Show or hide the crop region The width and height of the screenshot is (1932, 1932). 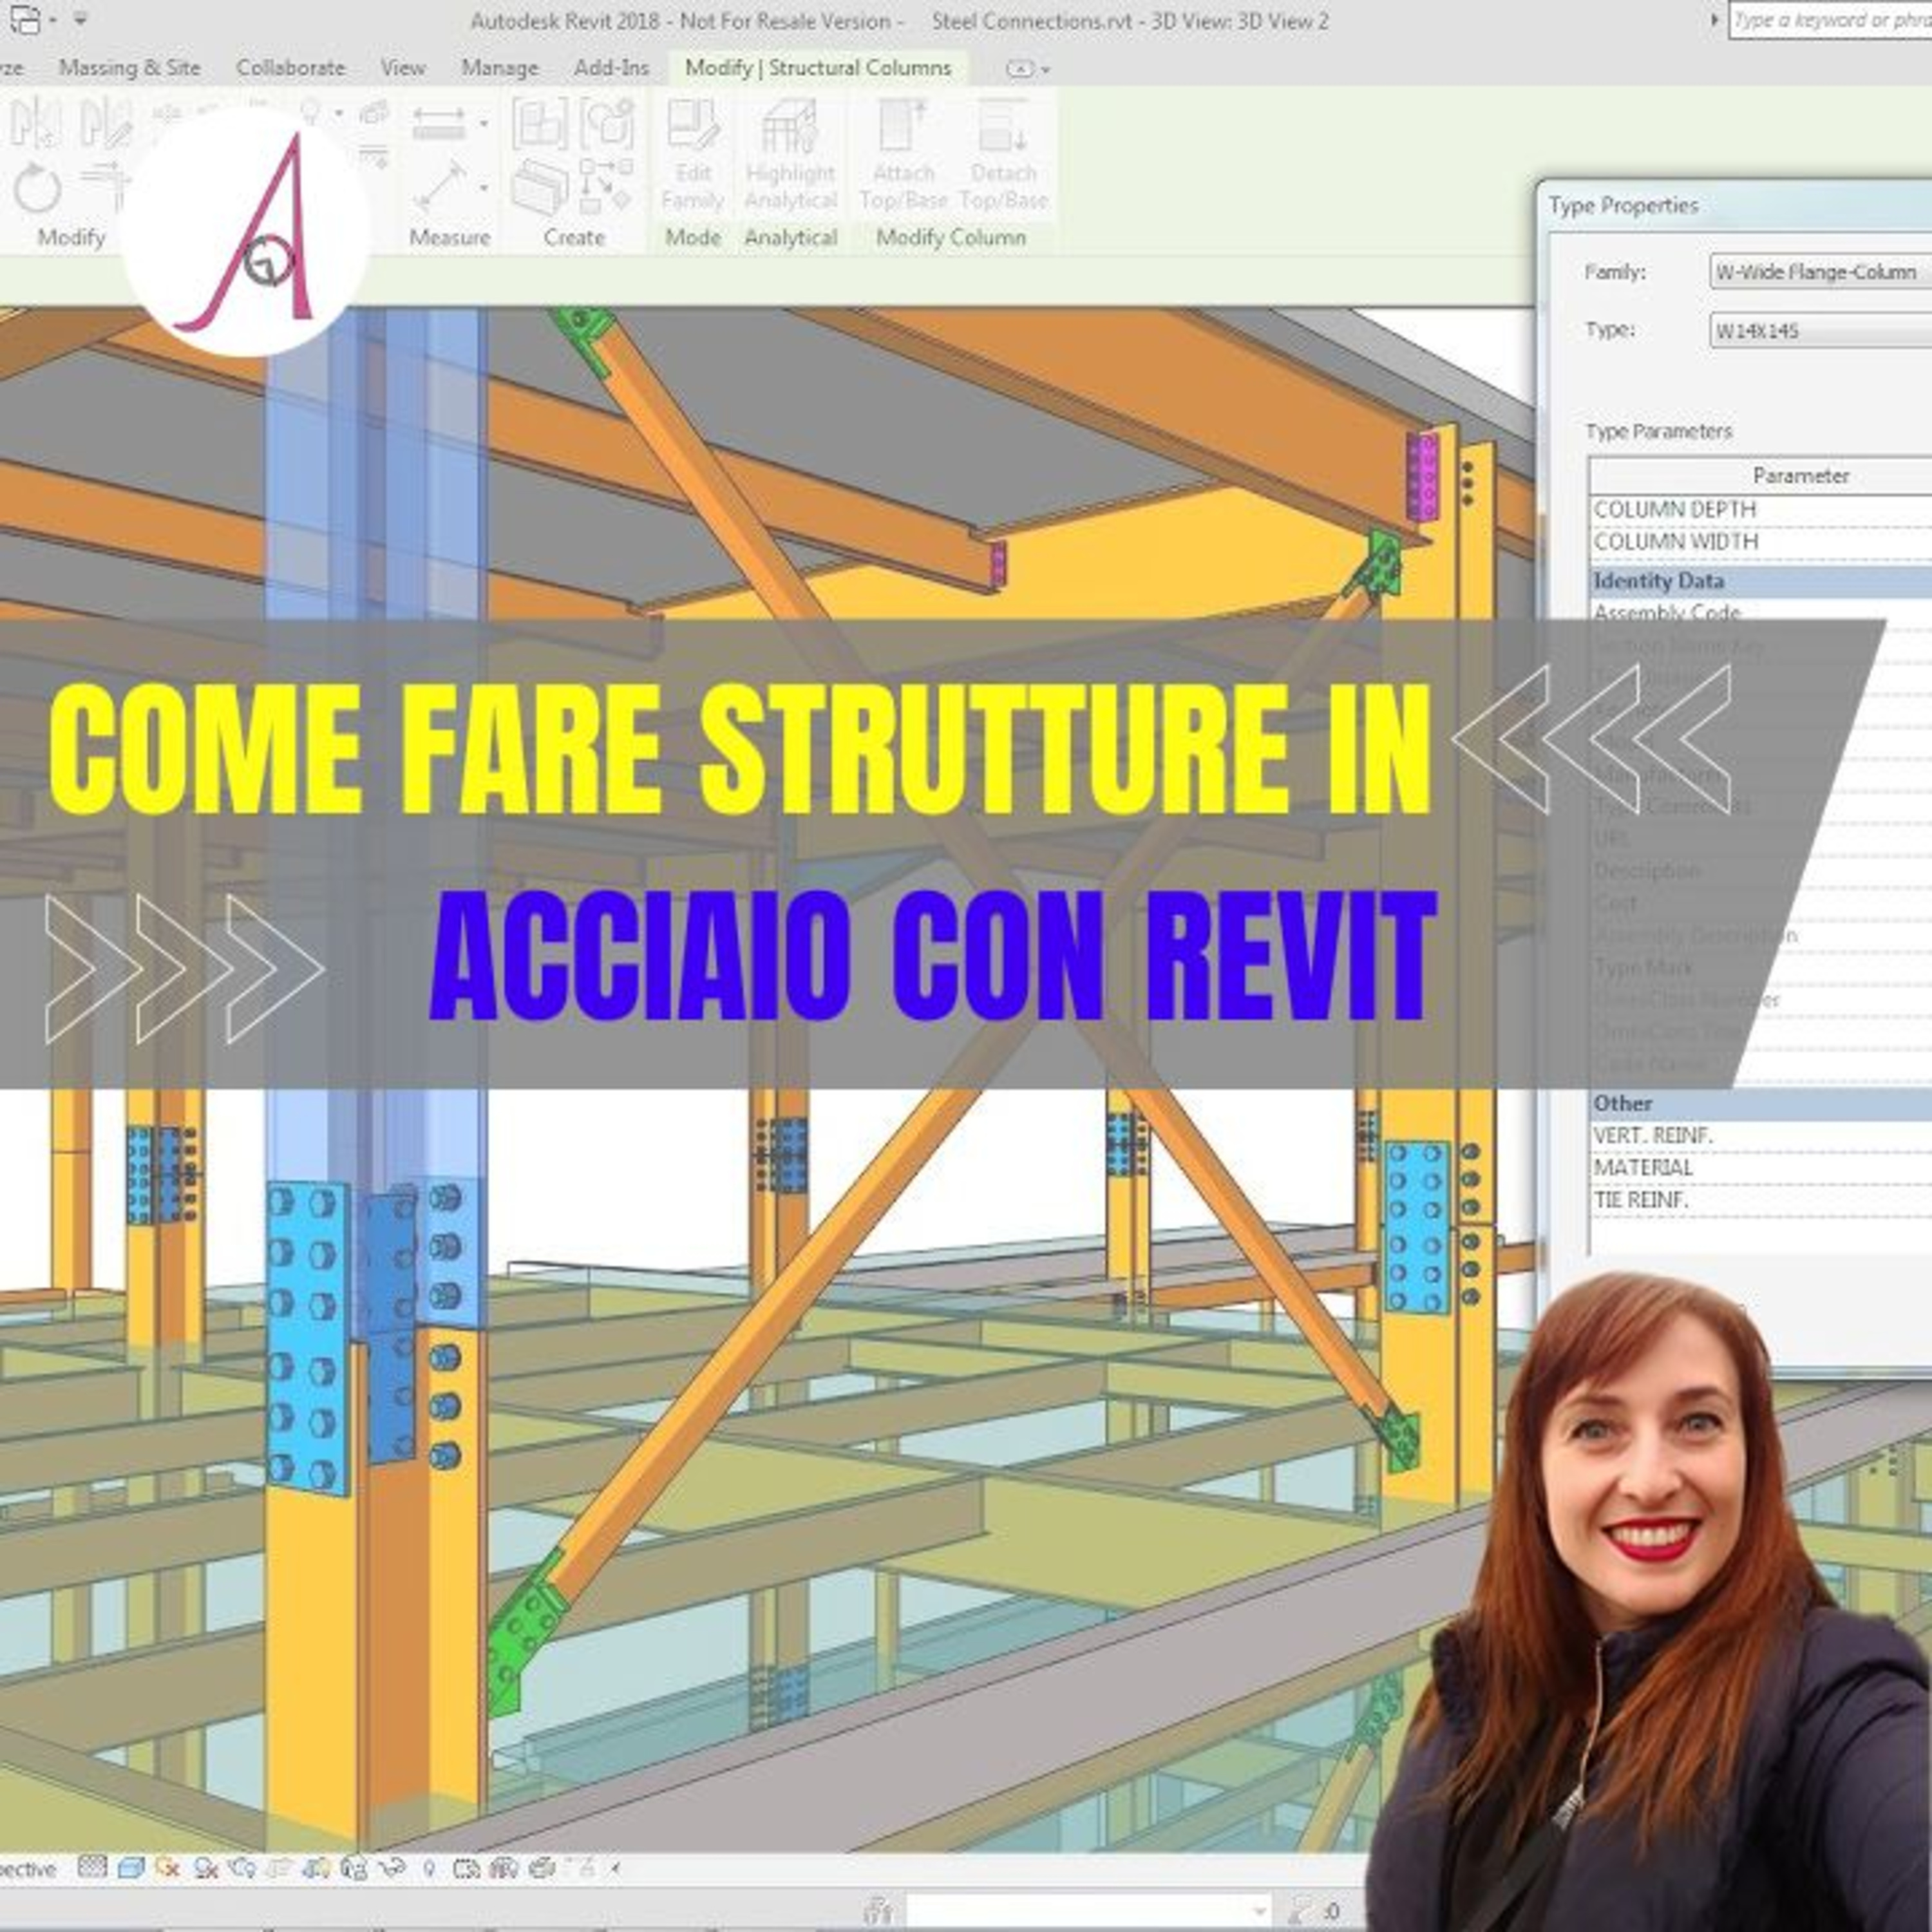[316, 1868]
